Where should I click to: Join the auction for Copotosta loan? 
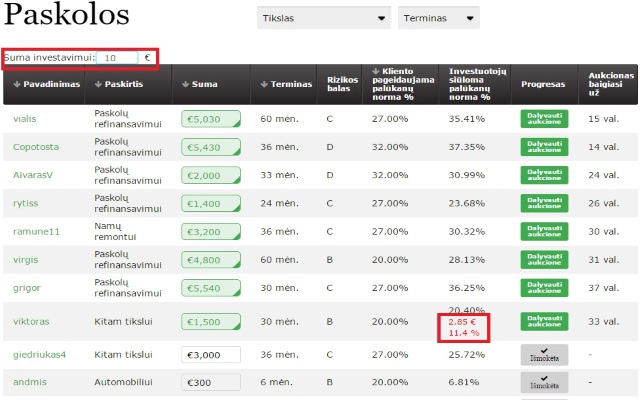(x=543, y=147)
